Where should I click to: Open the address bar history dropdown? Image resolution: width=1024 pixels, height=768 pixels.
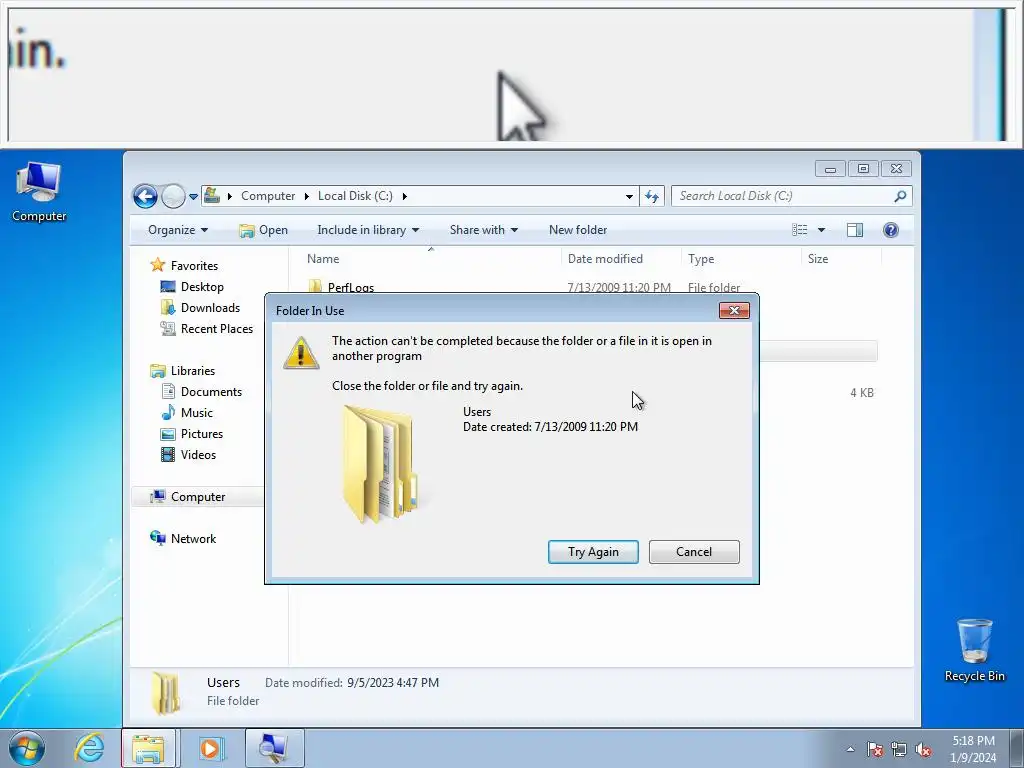coord(629,196)
